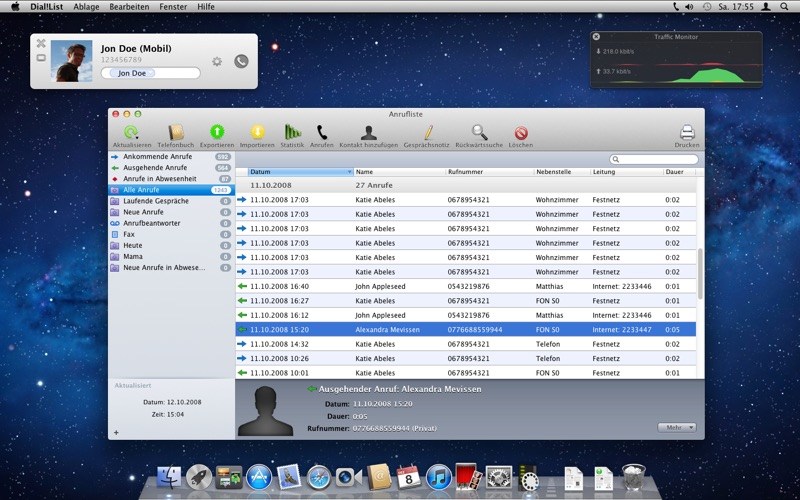The image size is (800, 500).
Task: Click the Kontakt hinzufügen icon
Action: 369,132
